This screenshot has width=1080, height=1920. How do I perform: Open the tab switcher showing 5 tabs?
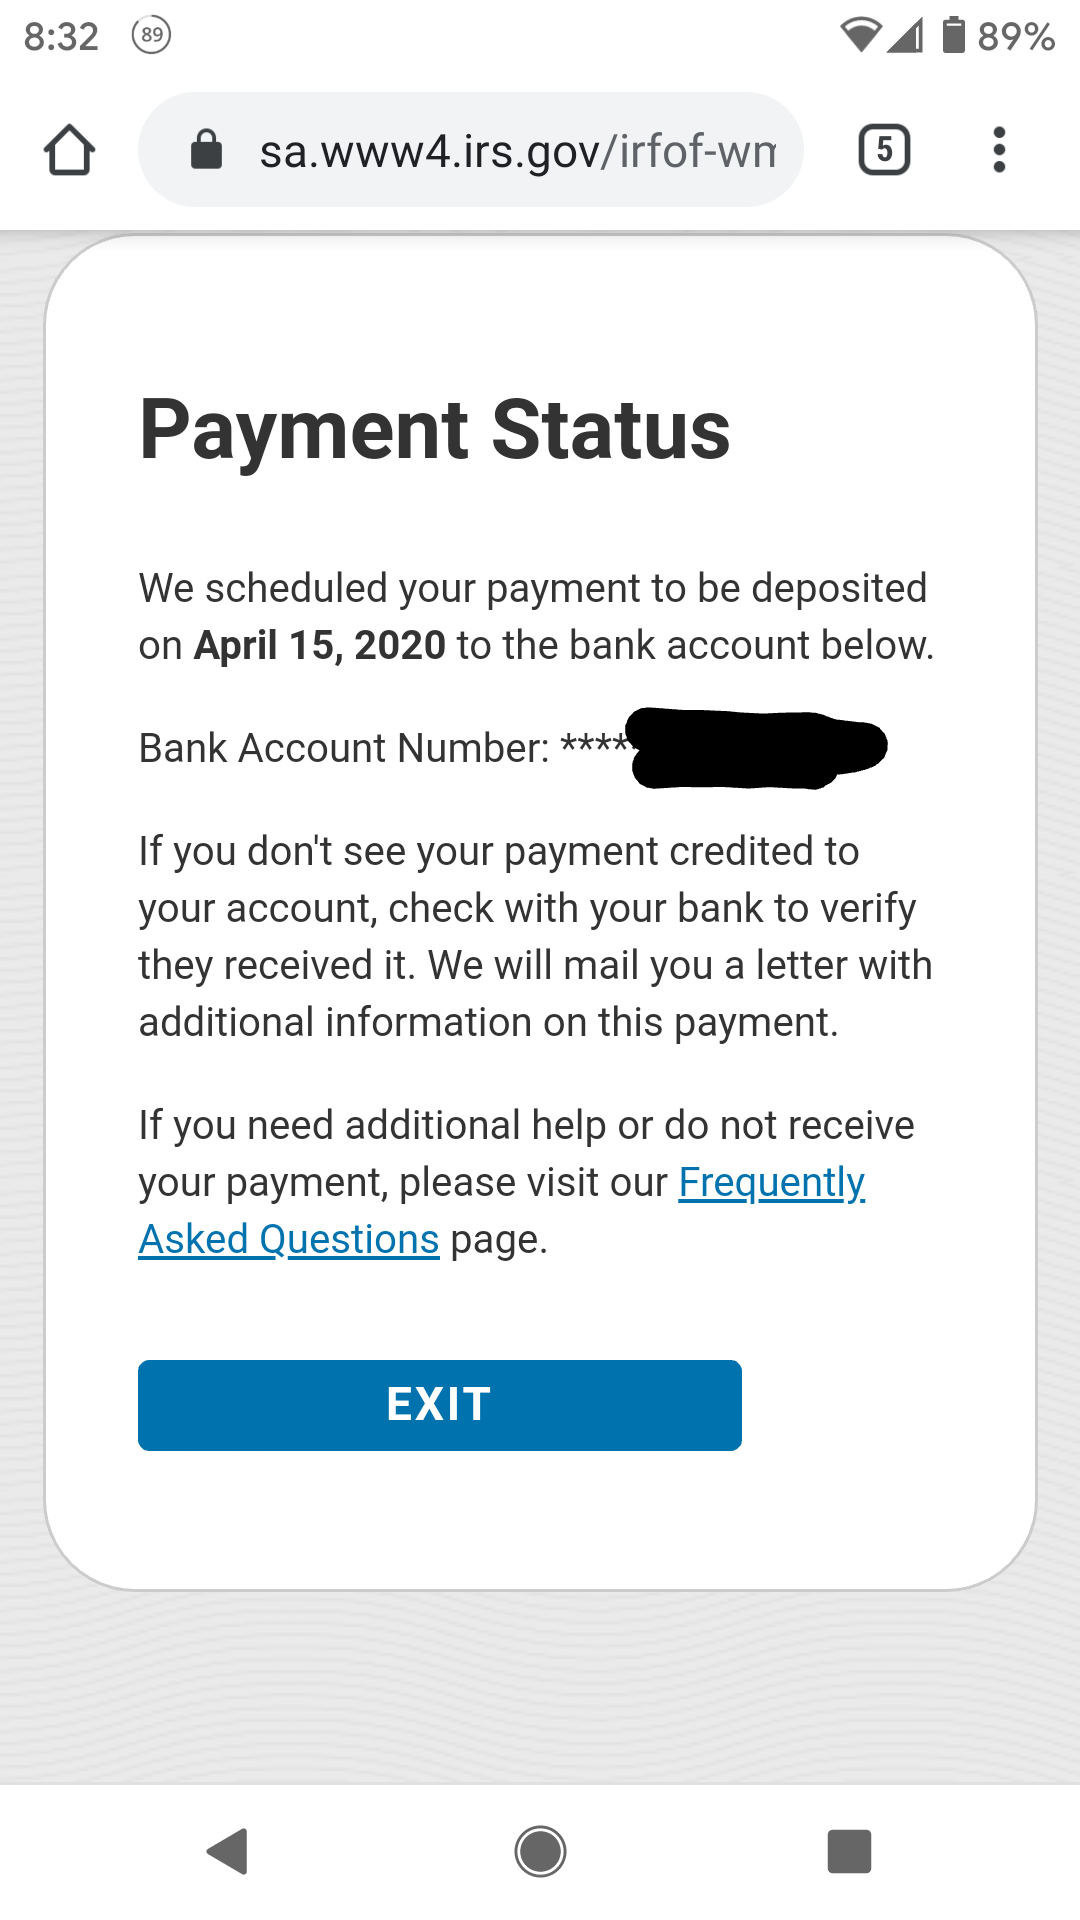884,150
